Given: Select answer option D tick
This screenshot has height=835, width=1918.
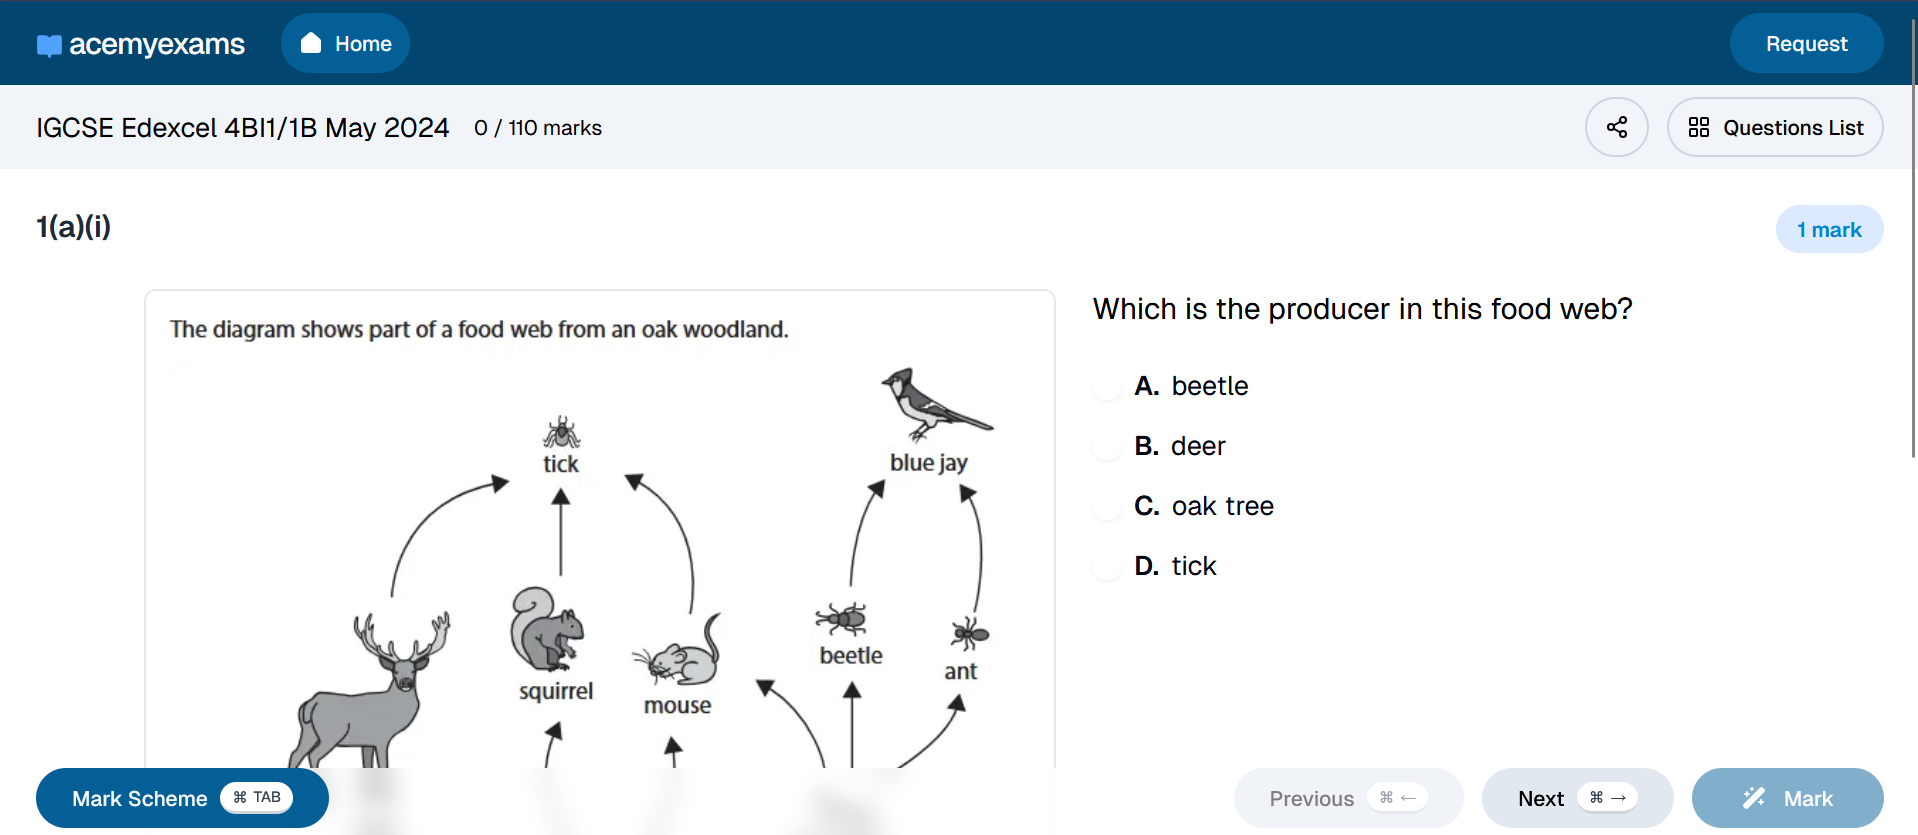Looking at the screenshot, I should point(1107,566).
